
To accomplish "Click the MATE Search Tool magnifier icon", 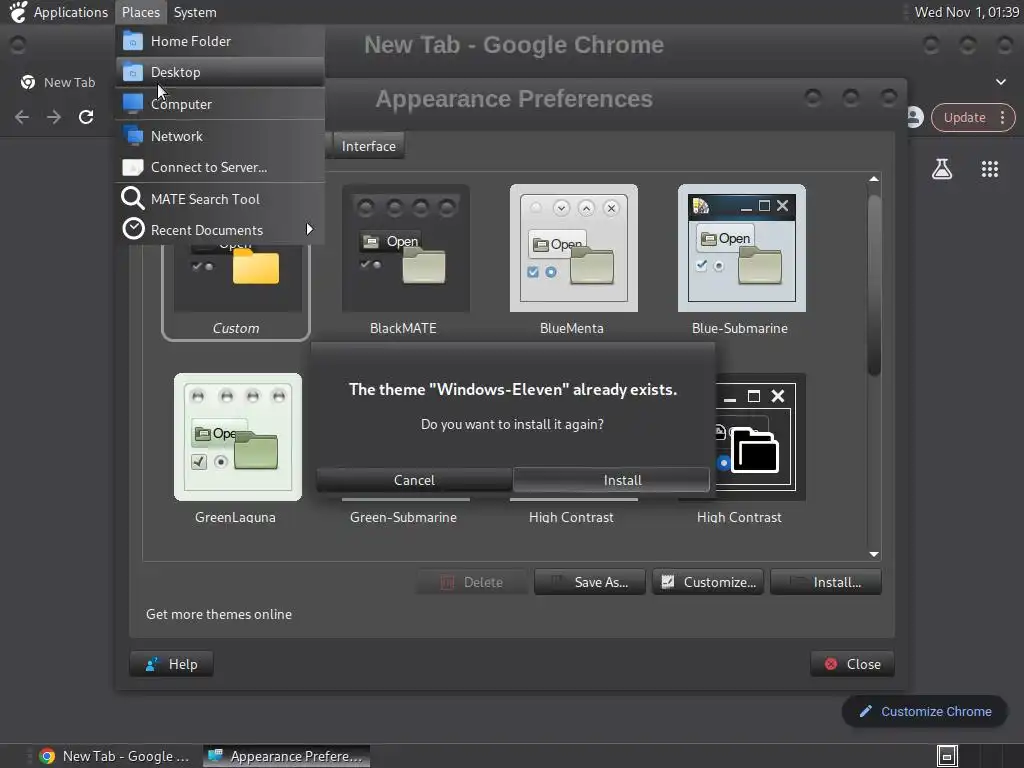I will click(x=133, y=199).
